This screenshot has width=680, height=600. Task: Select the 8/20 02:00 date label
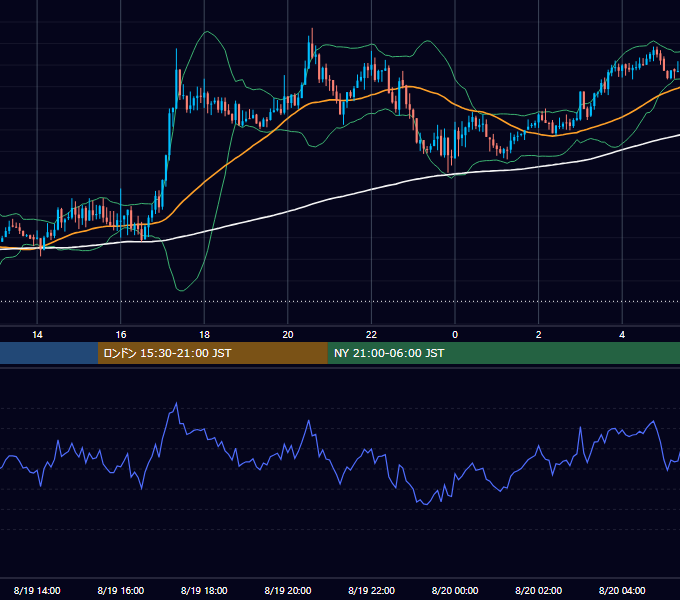pyautogui.click(x=538, y=590)
